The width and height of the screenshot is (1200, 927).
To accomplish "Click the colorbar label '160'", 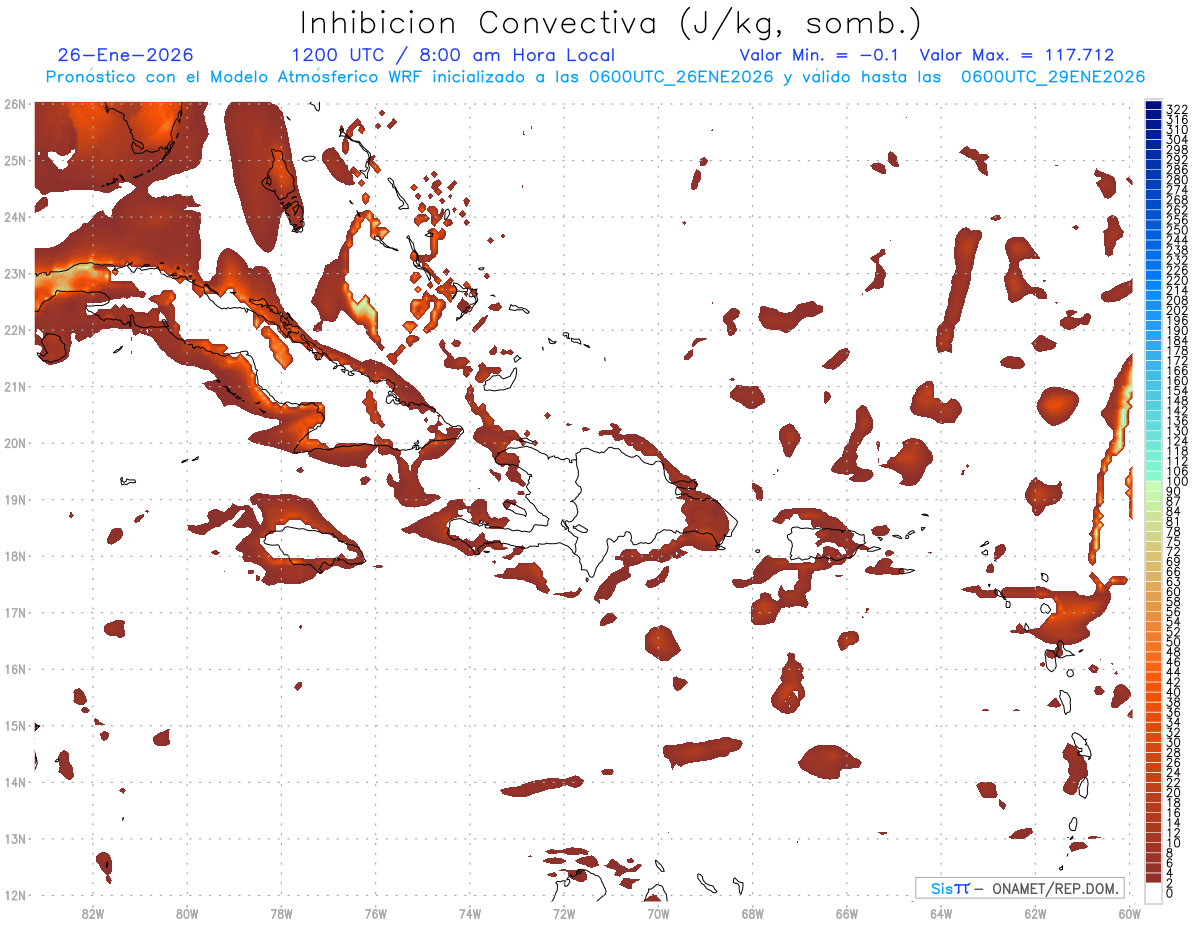I will (1177, 381).
